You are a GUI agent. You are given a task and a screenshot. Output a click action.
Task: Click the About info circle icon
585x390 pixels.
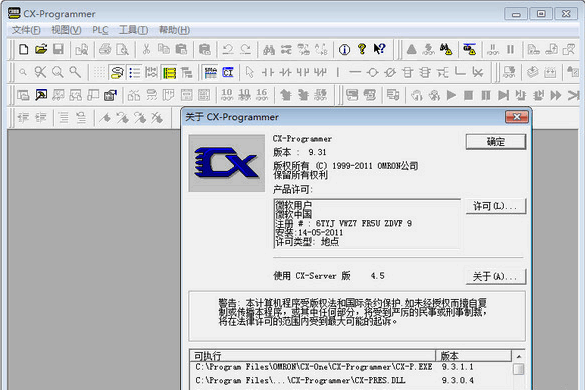pos(344,49)
